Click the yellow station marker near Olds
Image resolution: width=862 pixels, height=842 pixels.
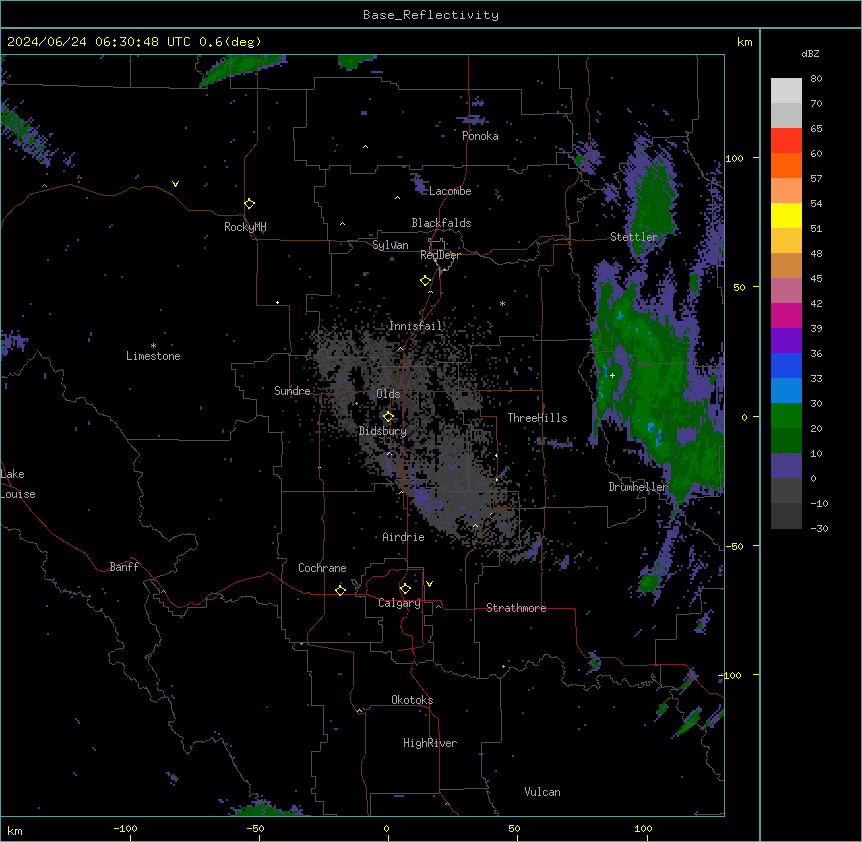tap(389, 417)
